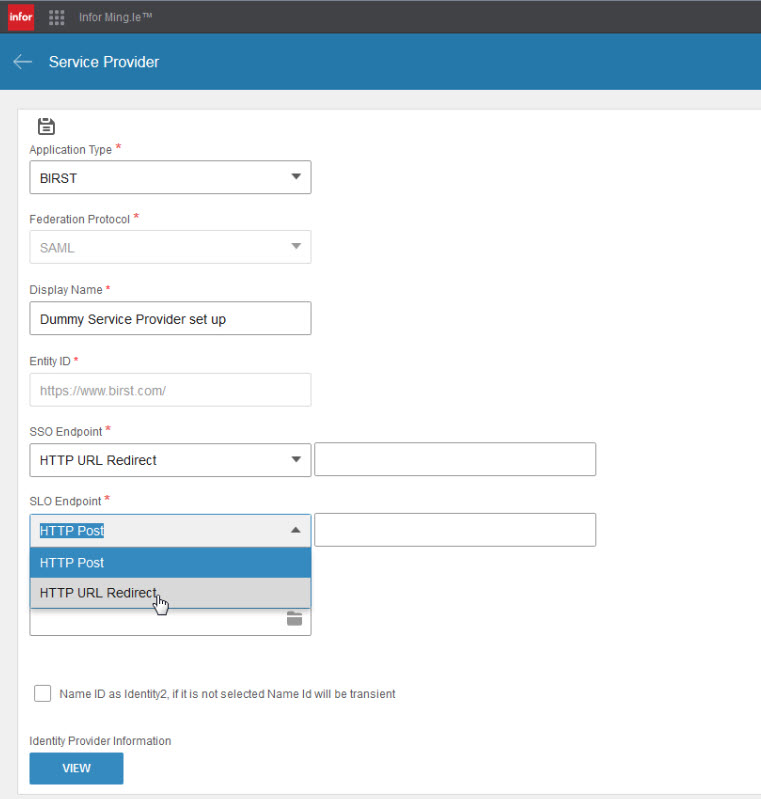The image size is (761, 799).
Task: Collapse the SLO Endpoint dropdown arrow
Action: (296, 530)
